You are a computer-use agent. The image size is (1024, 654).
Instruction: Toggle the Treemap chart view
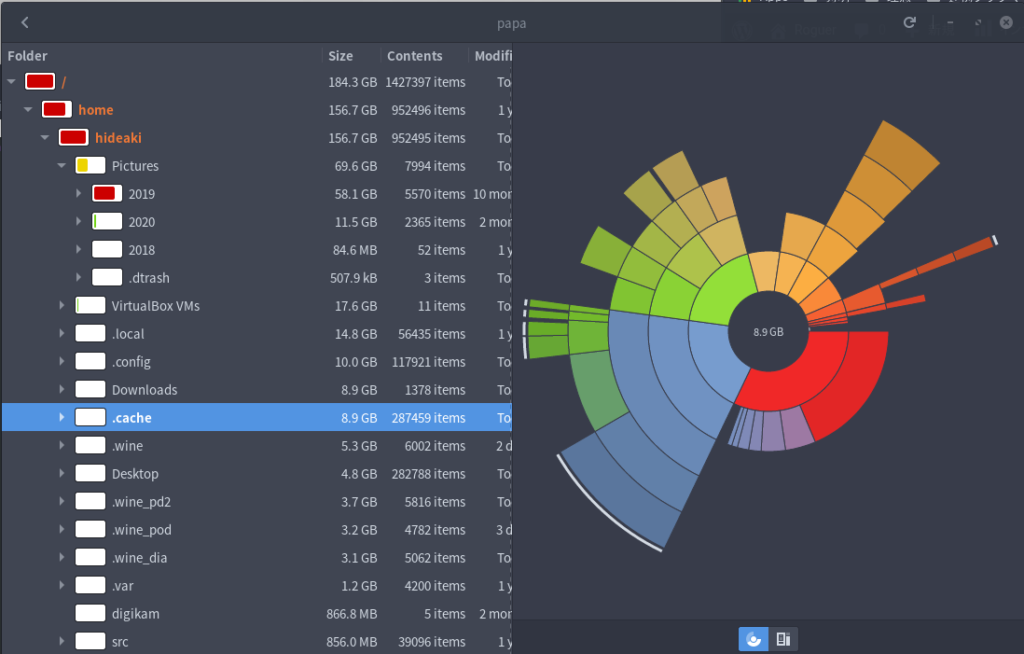pyautogui.click(x=784, y=638)
